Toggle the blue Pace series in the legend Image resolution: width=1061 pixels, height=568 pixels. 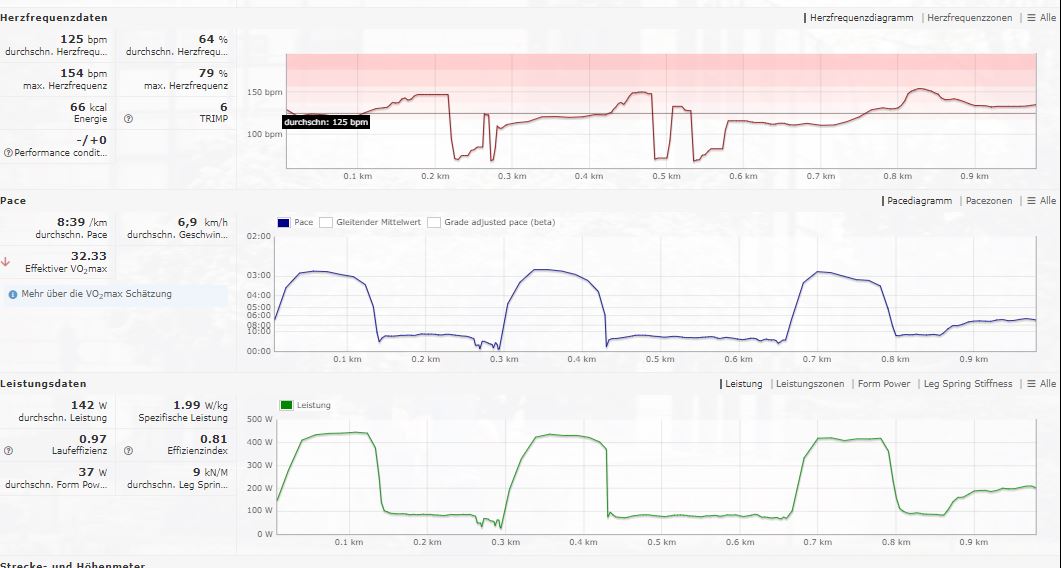[283, 223]
